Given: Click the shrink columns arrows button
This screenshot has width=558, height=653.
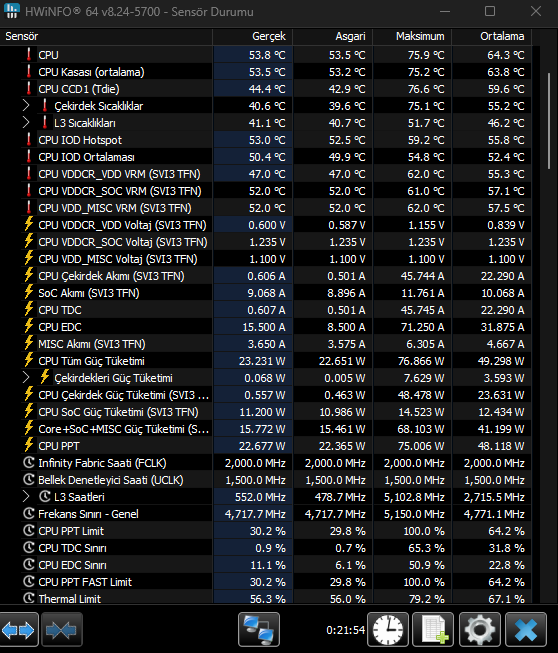Looking at the screenshot, I should click(x=62, y=630).
